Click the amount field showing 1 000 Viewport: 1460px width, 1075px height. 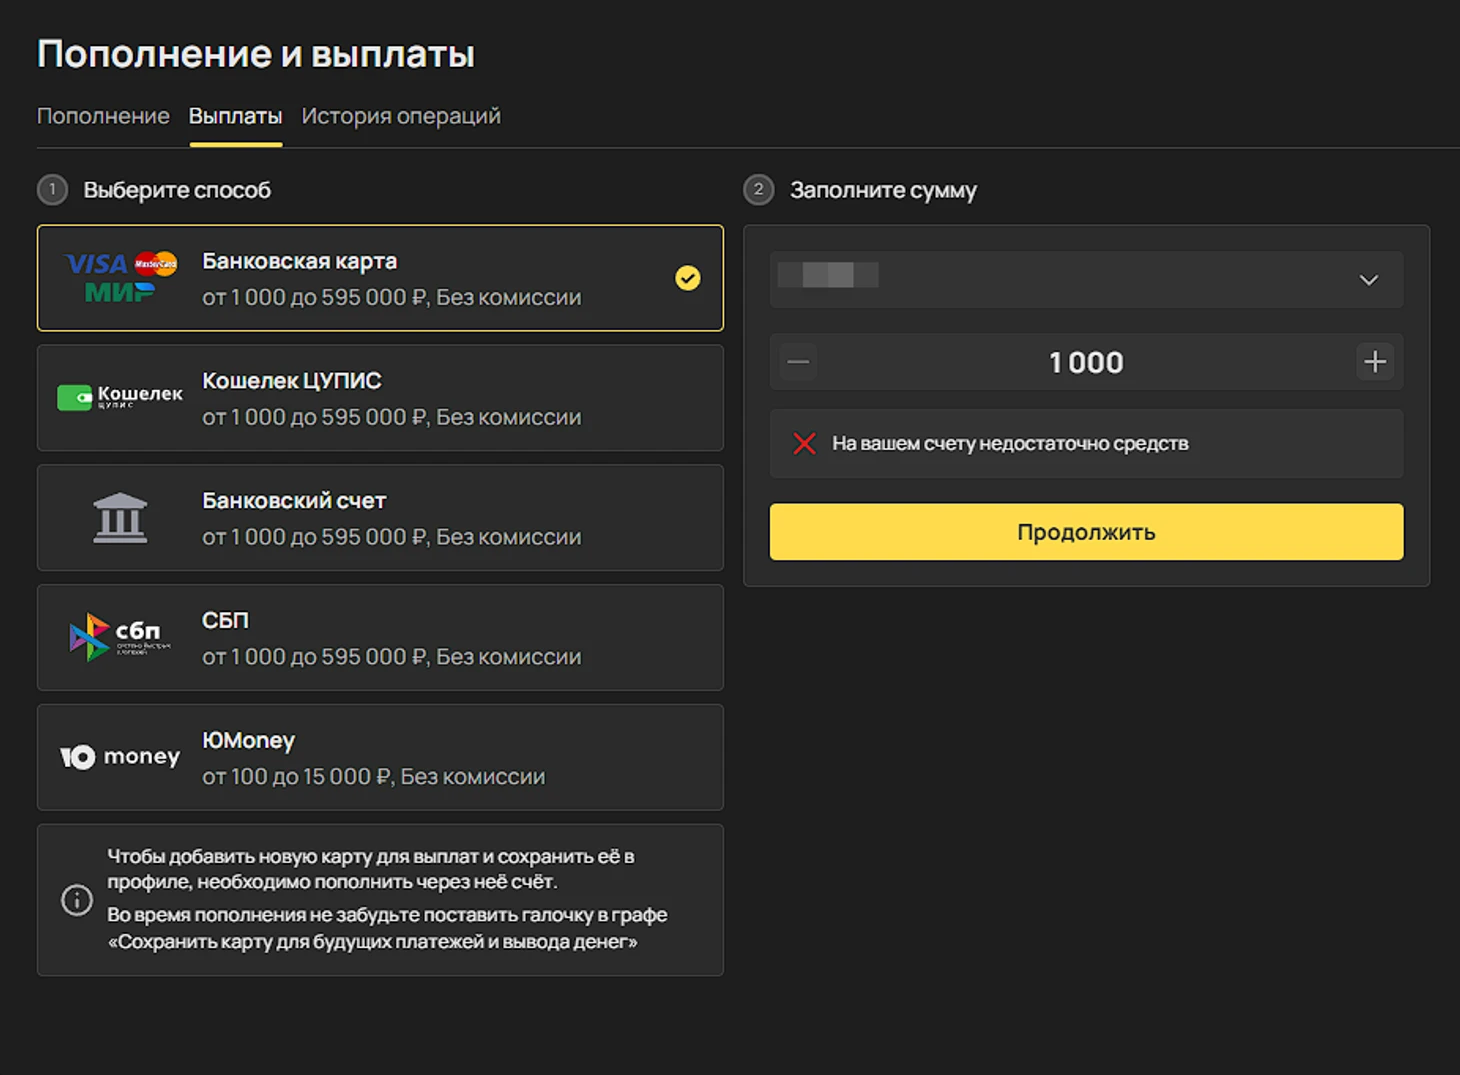point(1086,362)
